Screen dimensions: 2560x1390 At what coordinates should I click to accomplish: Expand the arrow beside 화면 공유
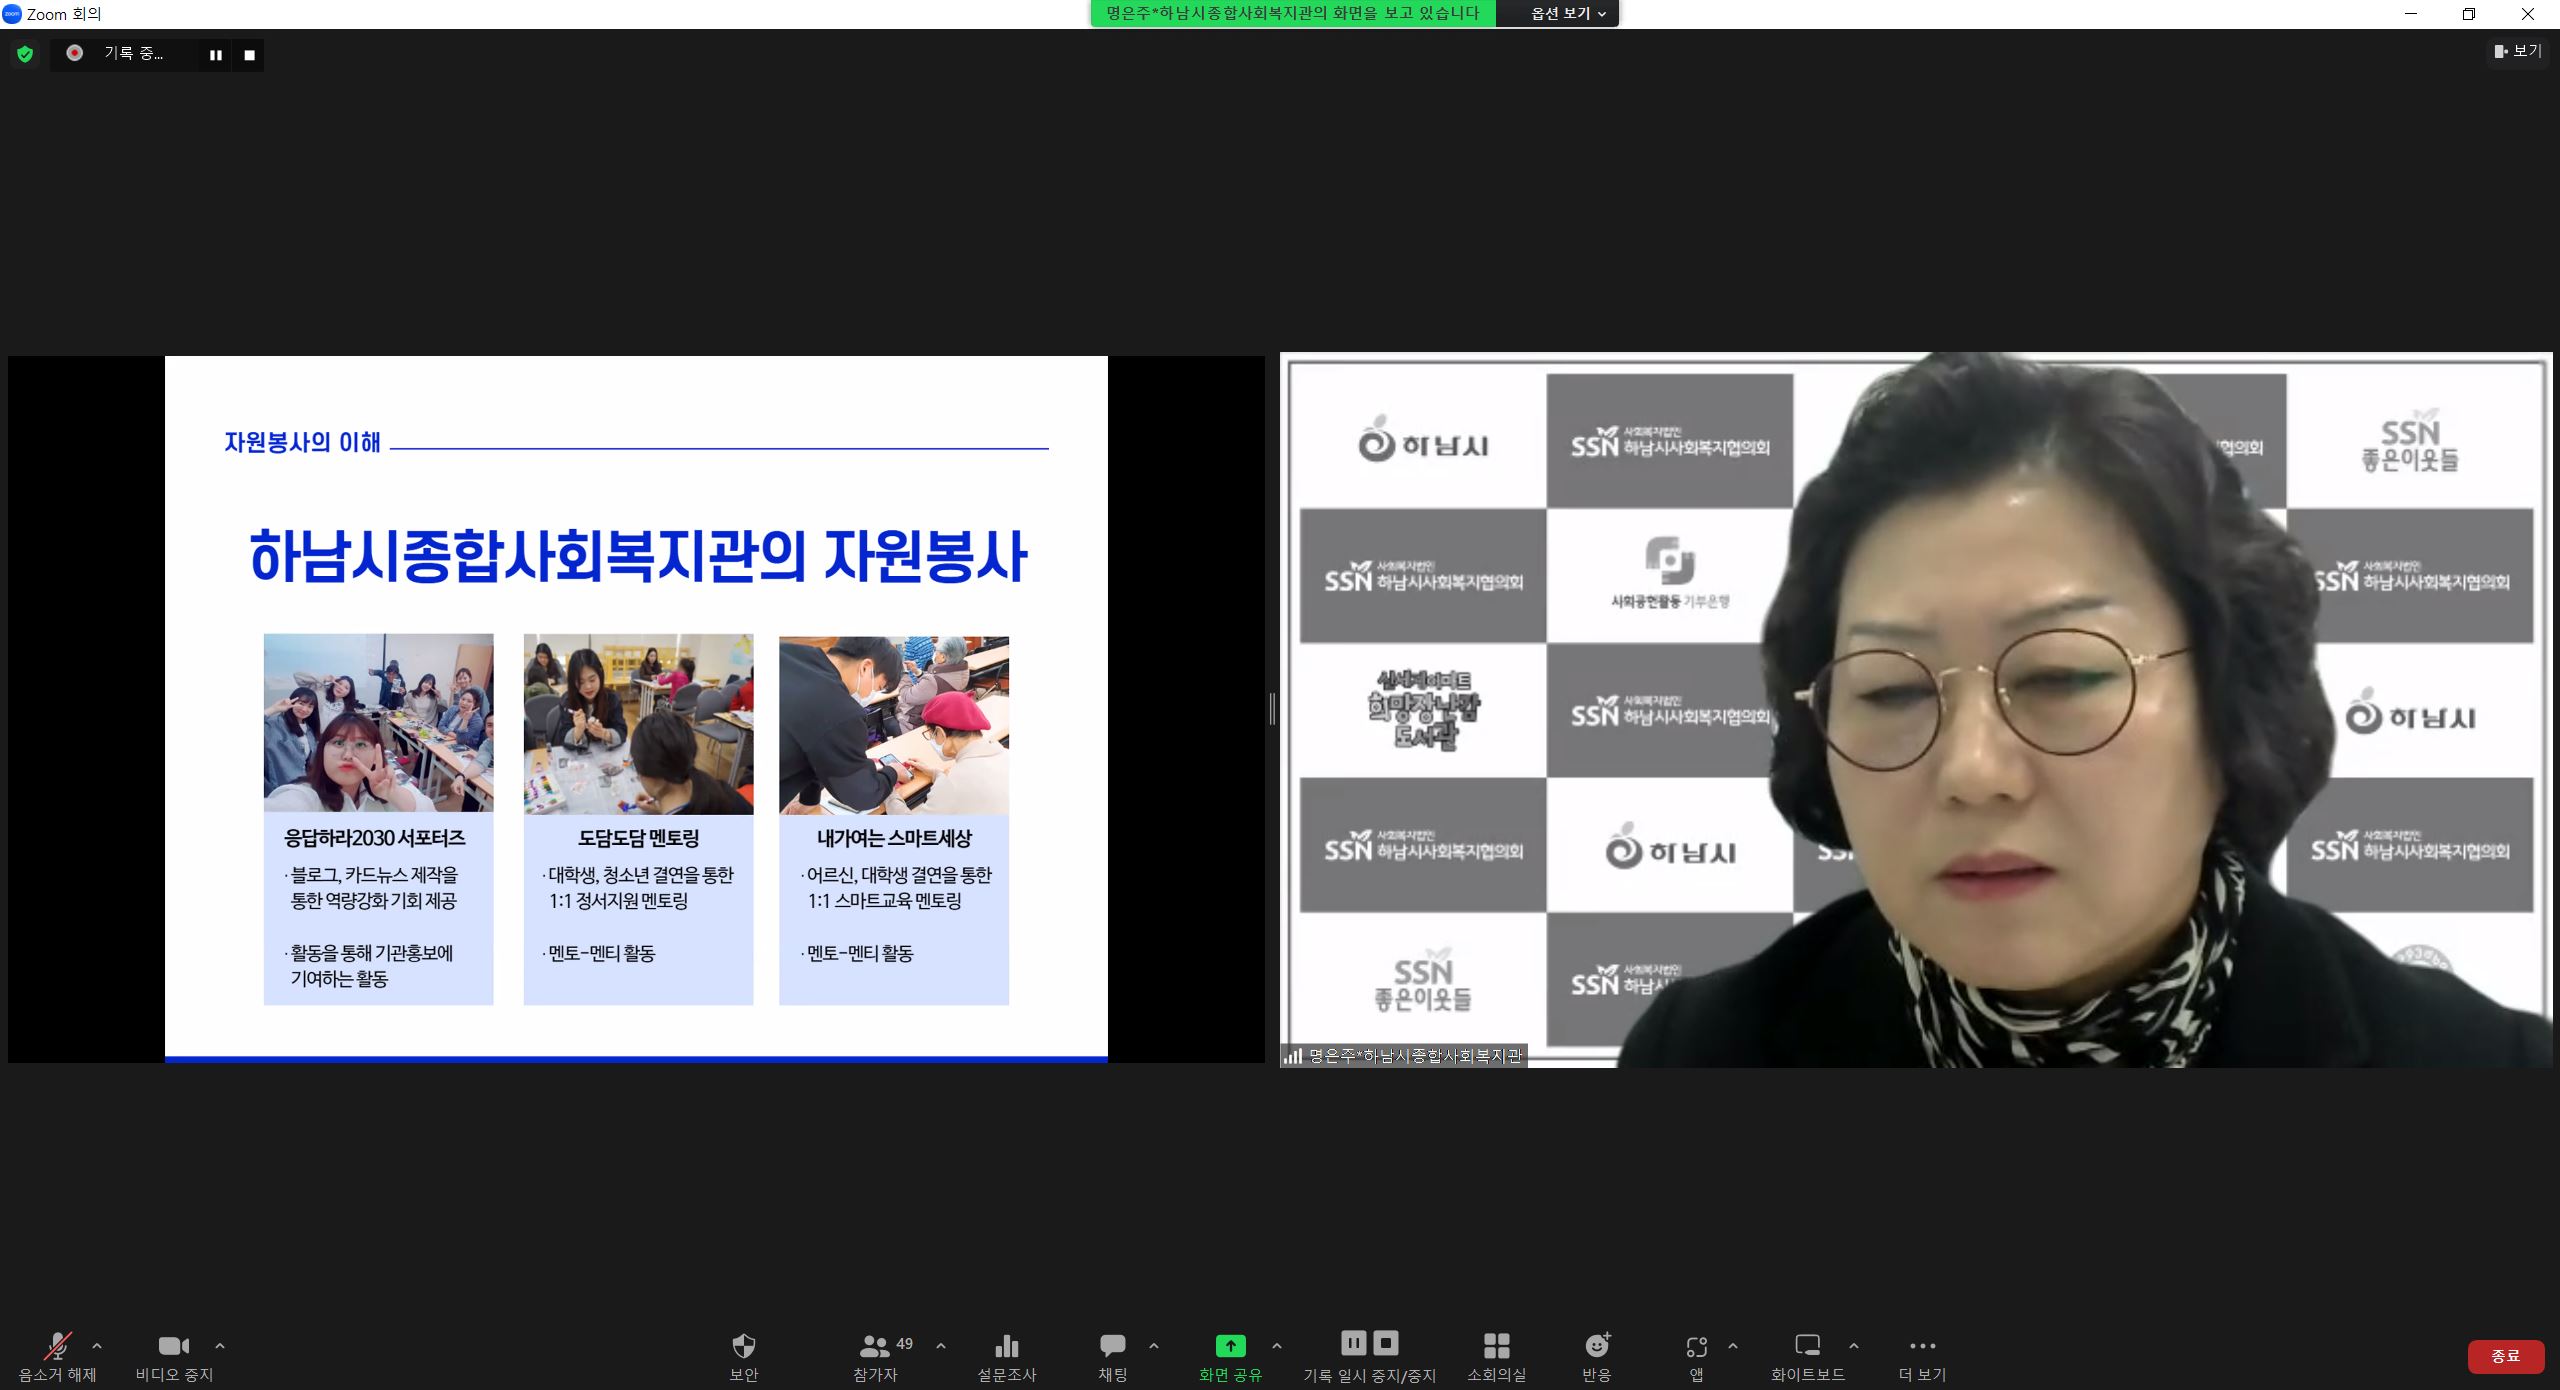pos(1277,1346)
